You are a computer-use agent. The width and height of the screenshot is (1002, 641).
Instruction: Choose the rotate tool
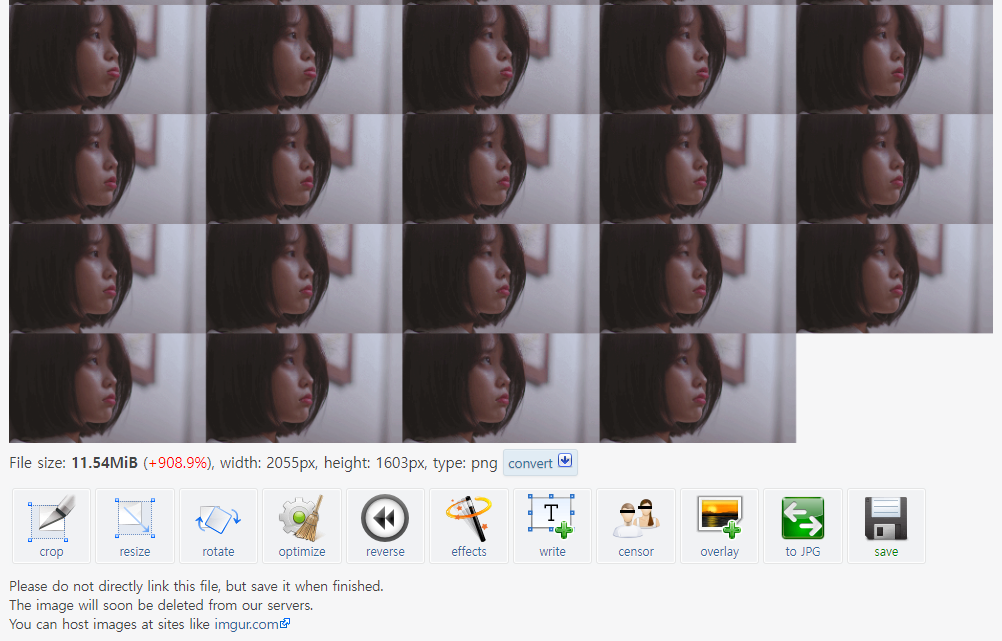coord(219,526)
